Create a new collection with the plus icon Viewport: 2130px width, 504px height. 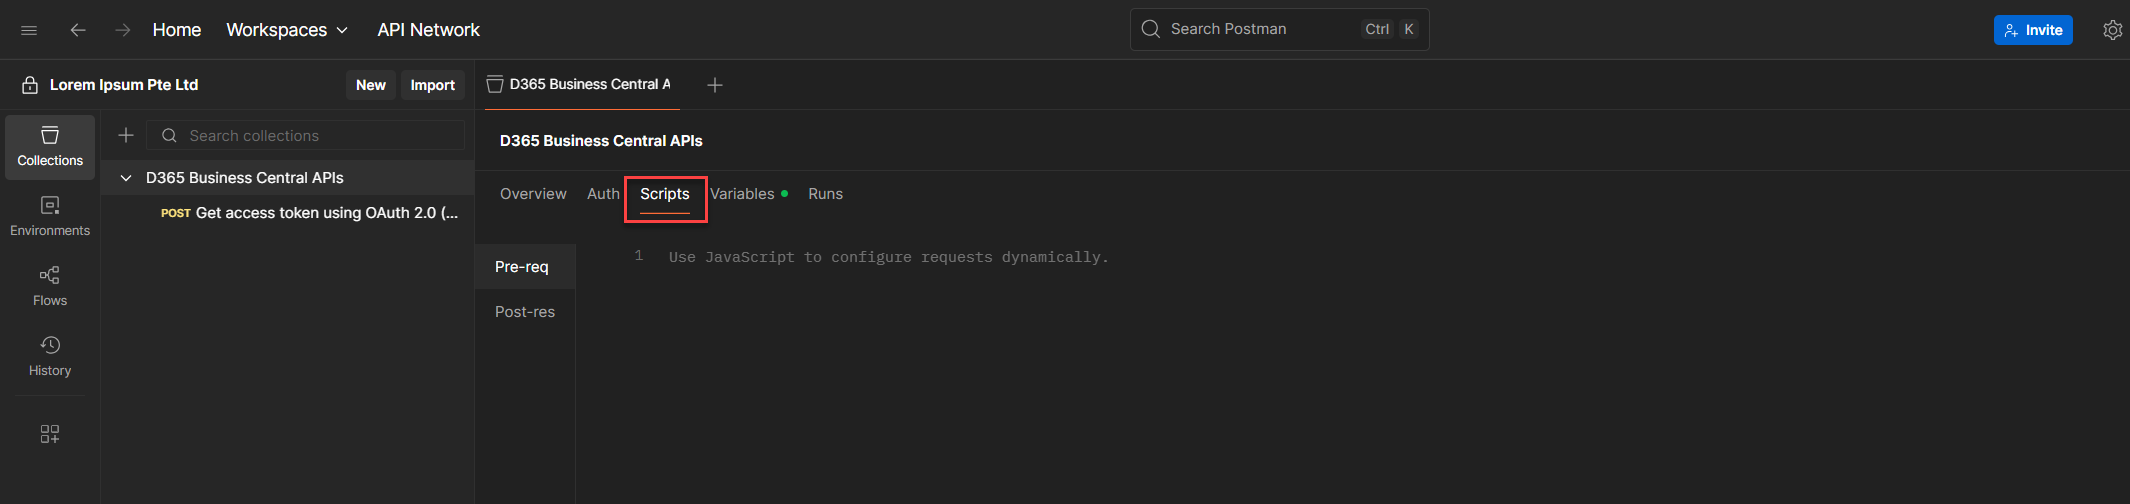(x=126, y=135)
